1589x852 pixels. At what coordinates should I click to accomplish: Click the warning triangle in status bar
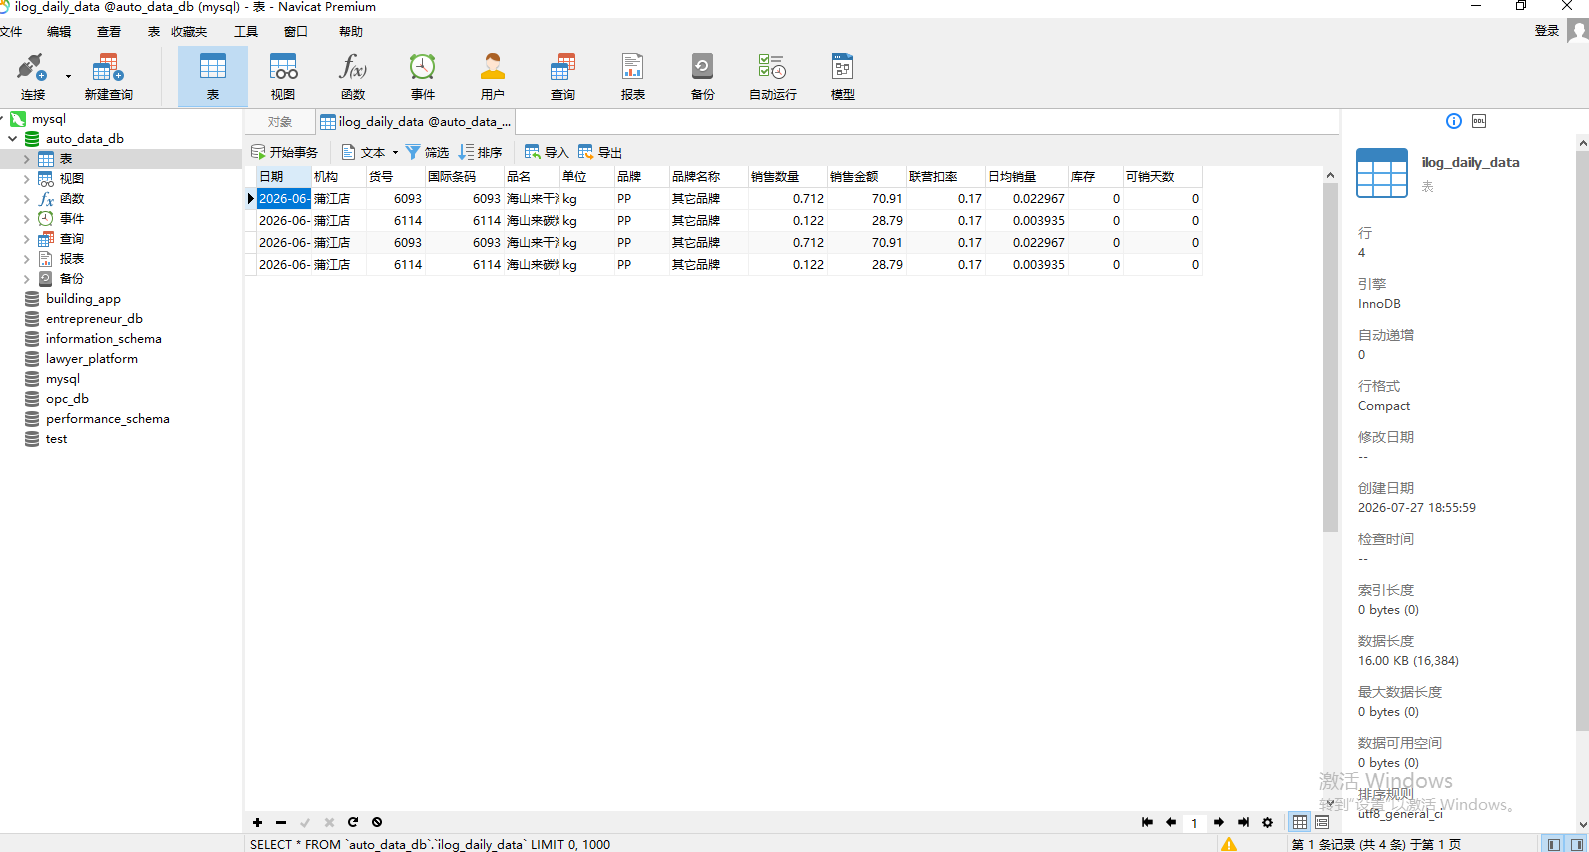[1229, 844]
